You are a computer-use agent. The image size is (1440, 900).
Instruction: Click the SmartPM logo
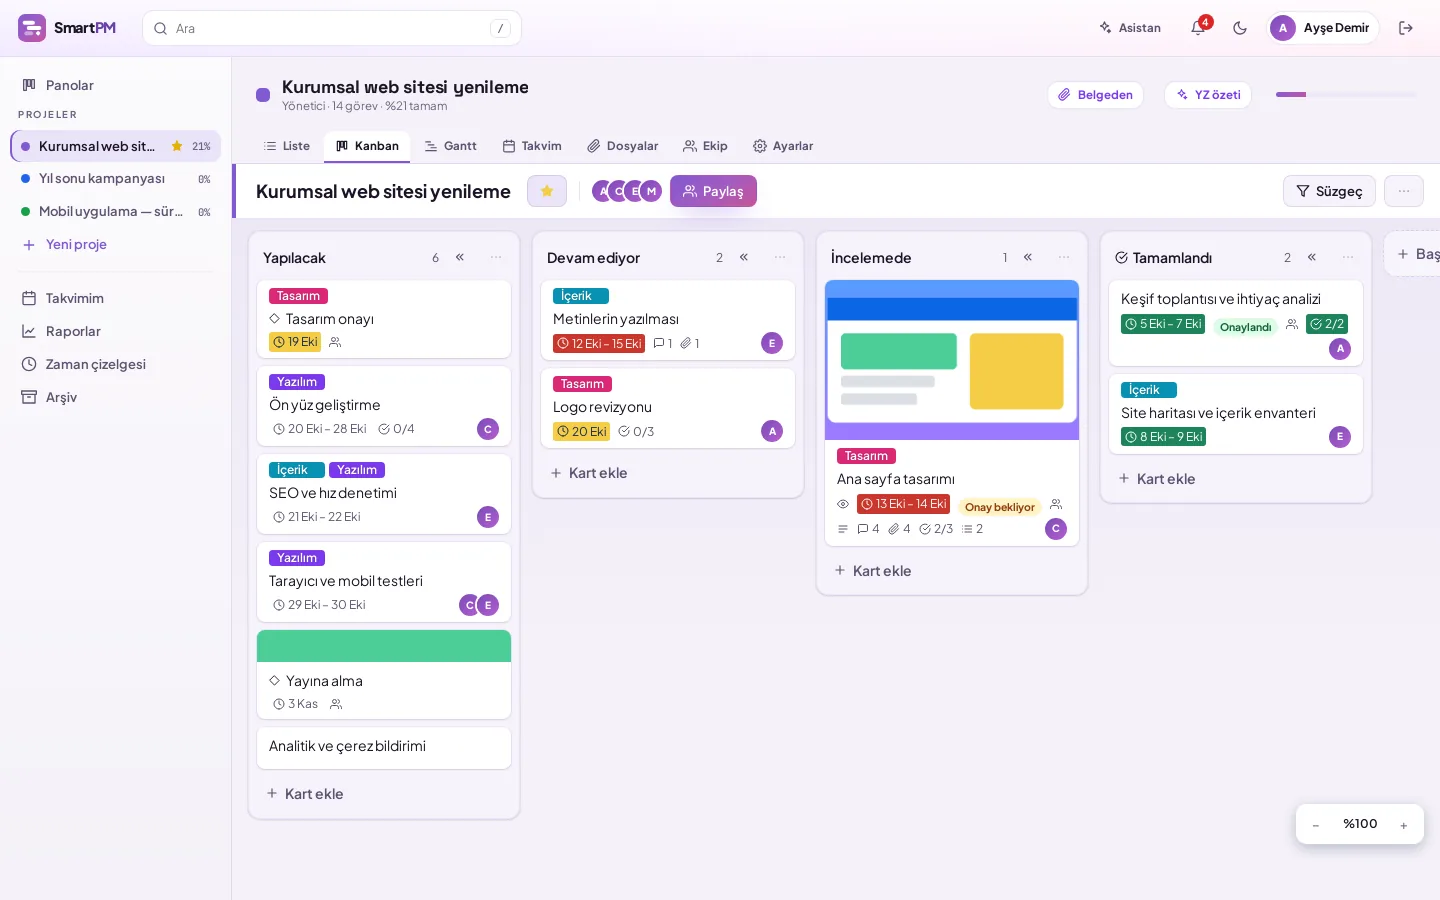67,28
